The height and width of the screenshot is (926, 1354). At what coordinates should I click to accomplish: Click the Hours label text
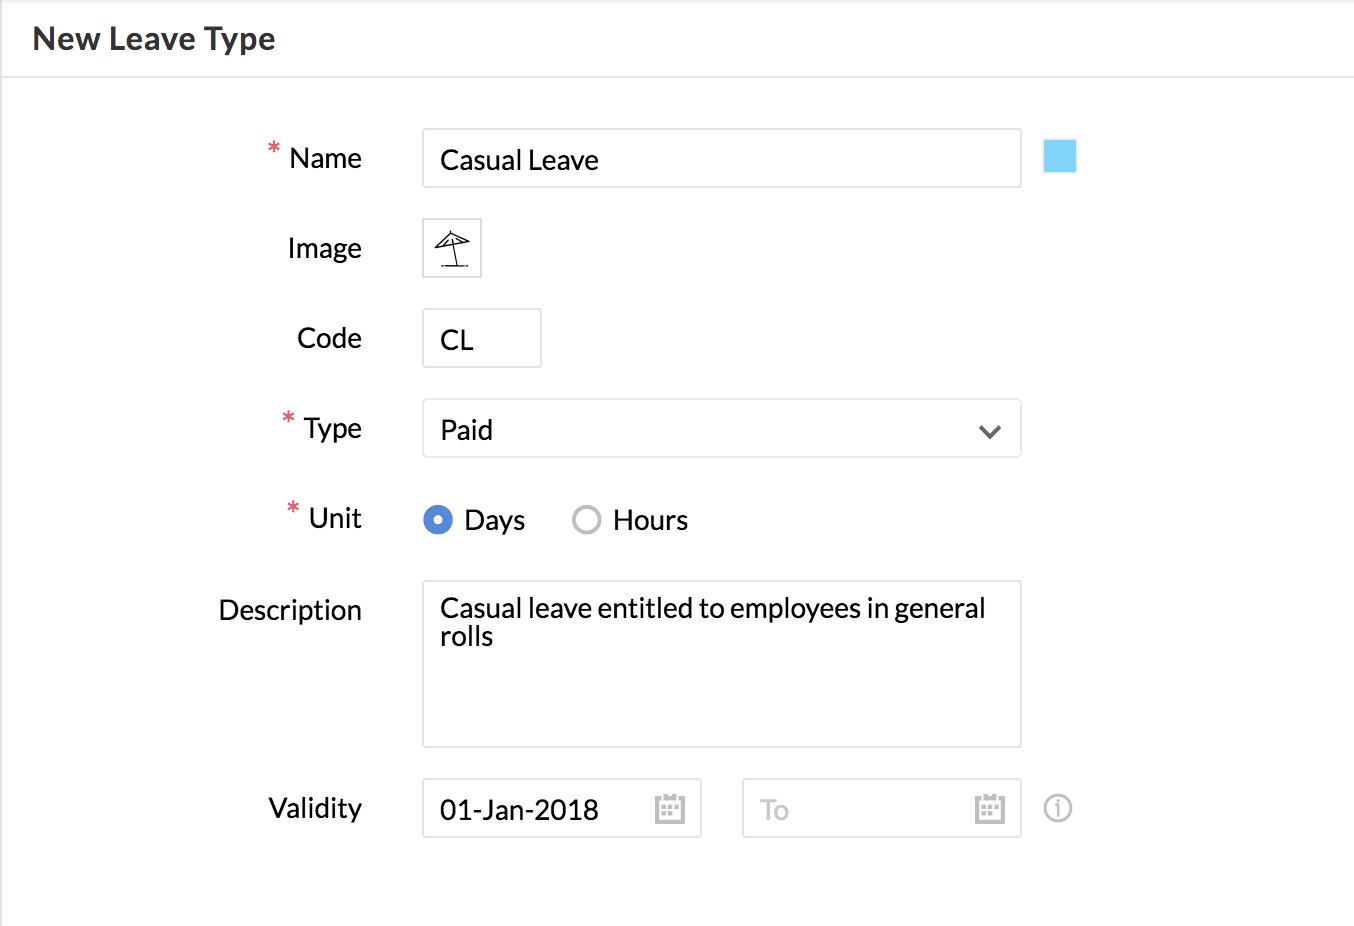tap(650, 520)
